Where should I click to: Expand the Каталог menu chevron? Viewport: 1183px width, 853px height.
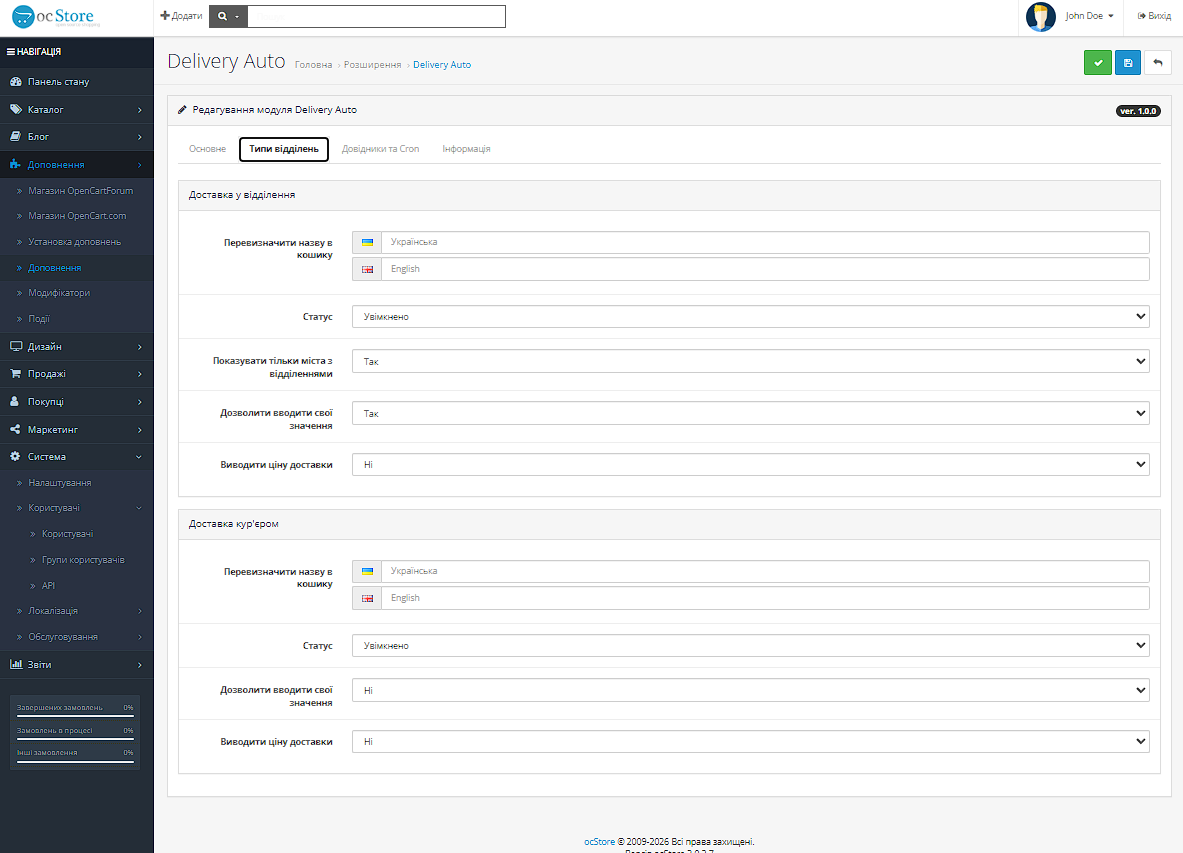[x=140, y=110]
